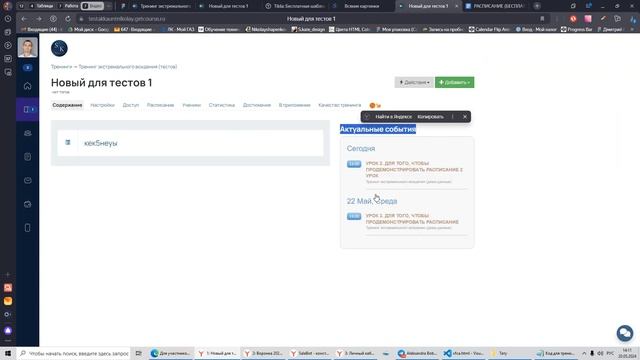Click Копировать in selection popup
Image resolution: width=640 pixels, height=360 pixels.
[x=430, y=117]
